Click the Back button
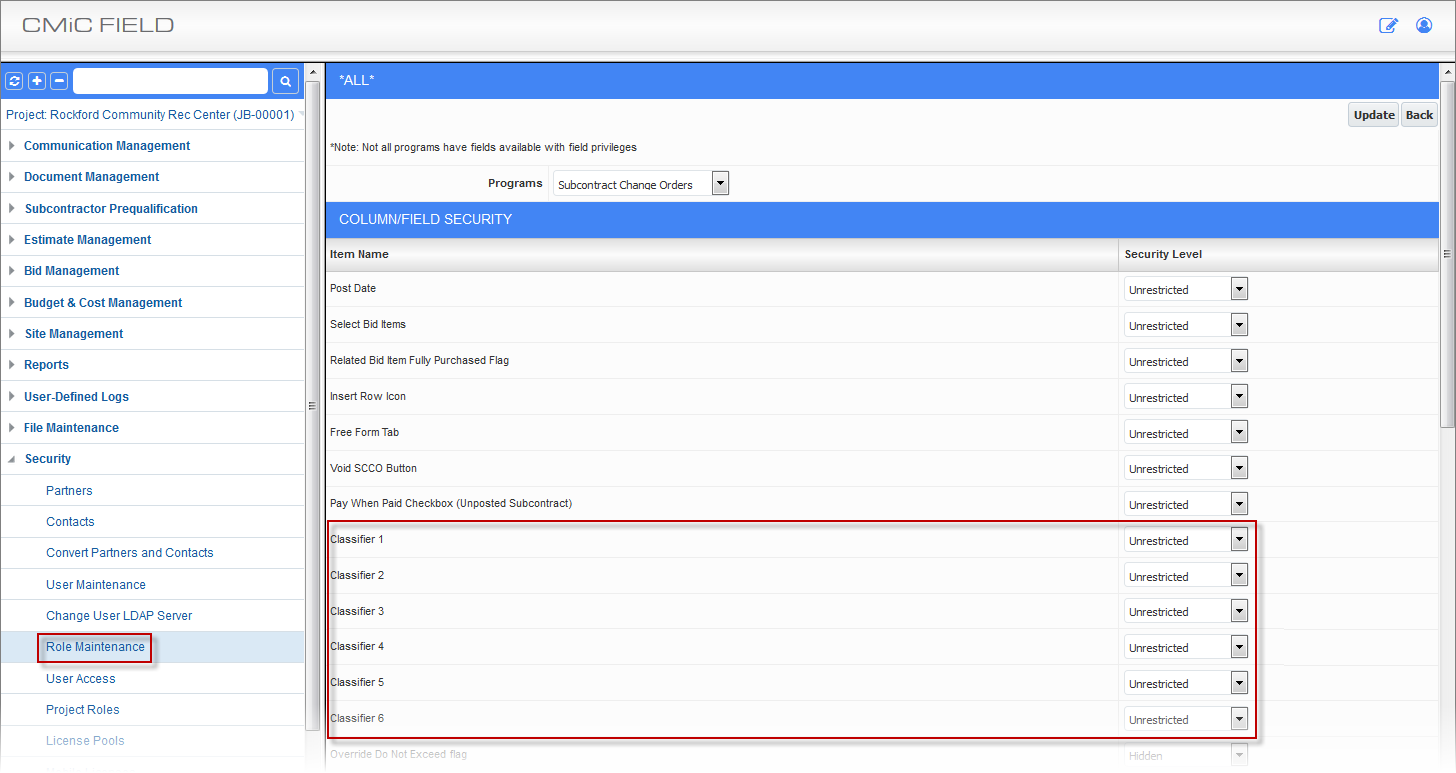Viewport: 1456px width, 773px height. (x=1419, y=115)
